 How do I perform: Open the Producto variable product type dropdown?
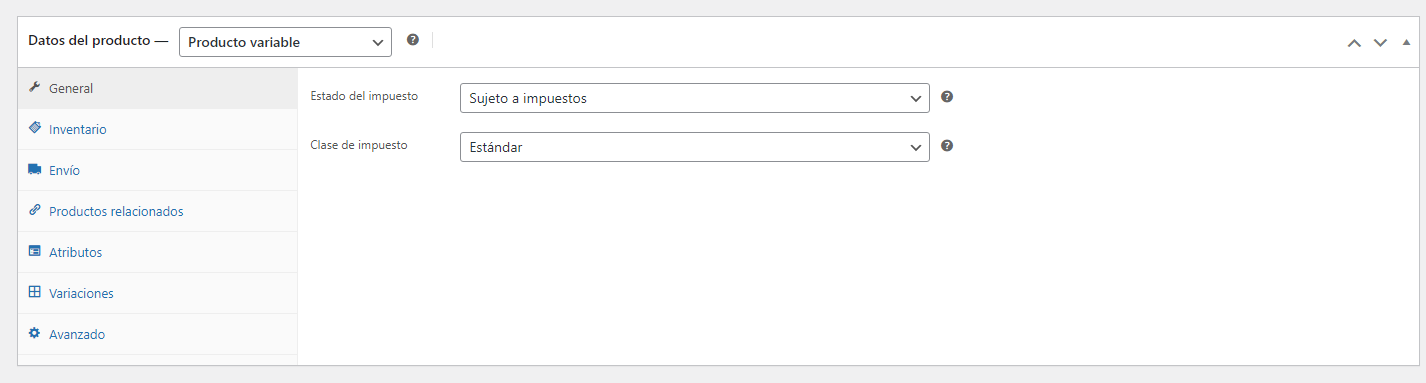(285, 42)
